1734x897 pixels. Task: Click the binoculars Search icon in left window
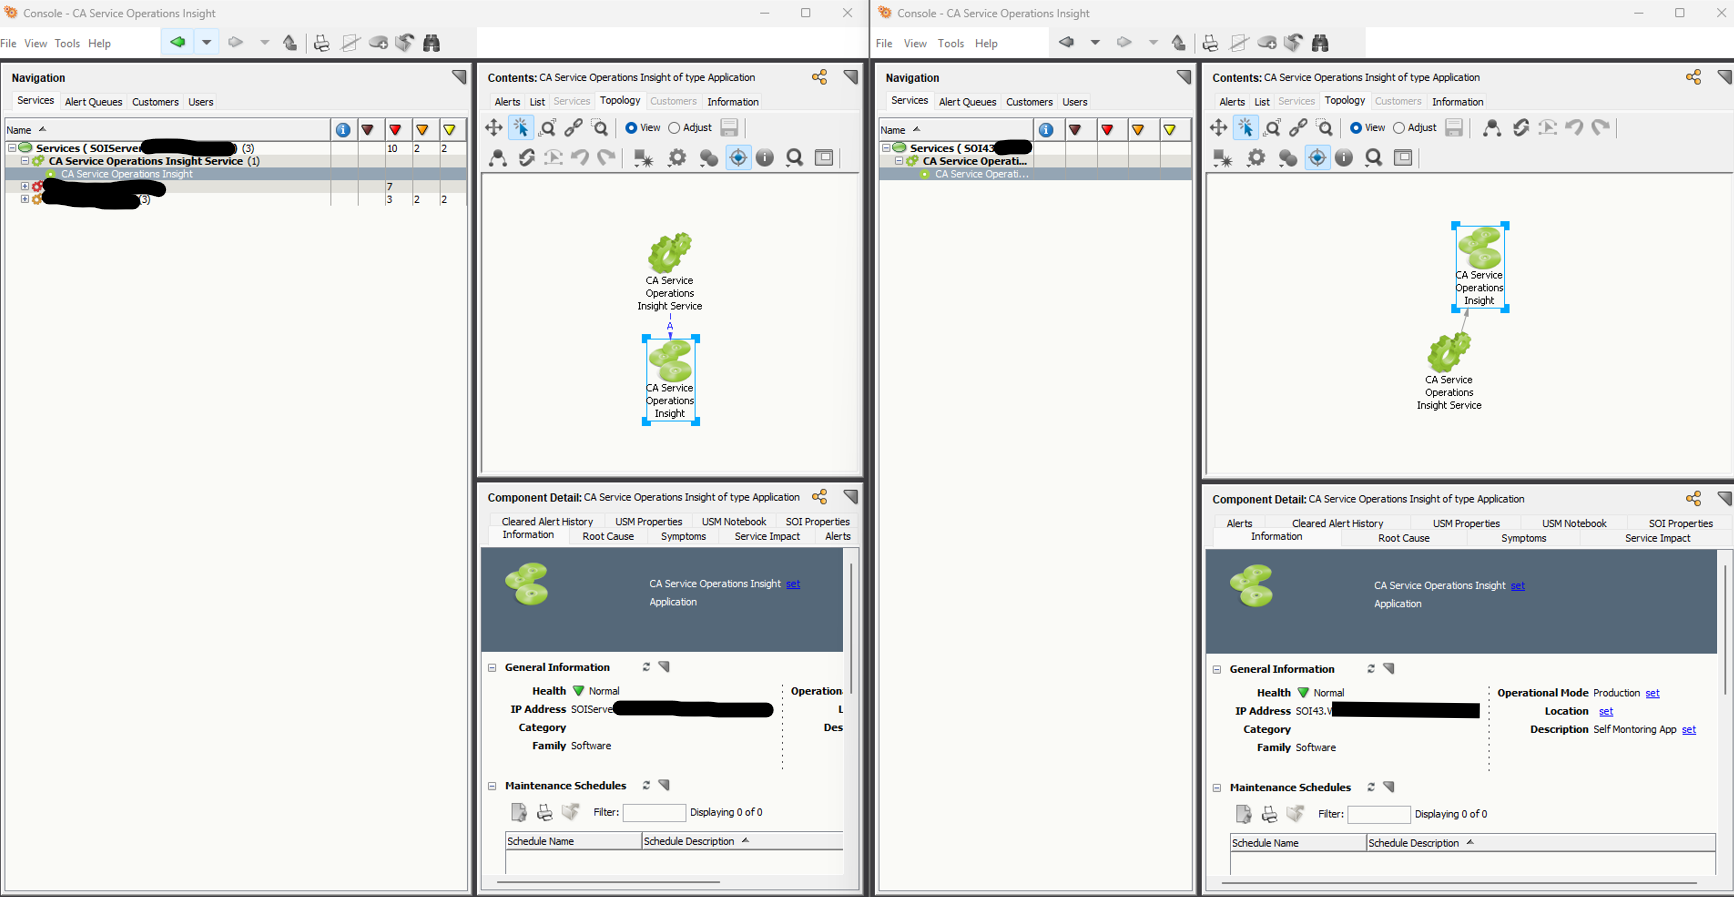(x=432, y=43)
